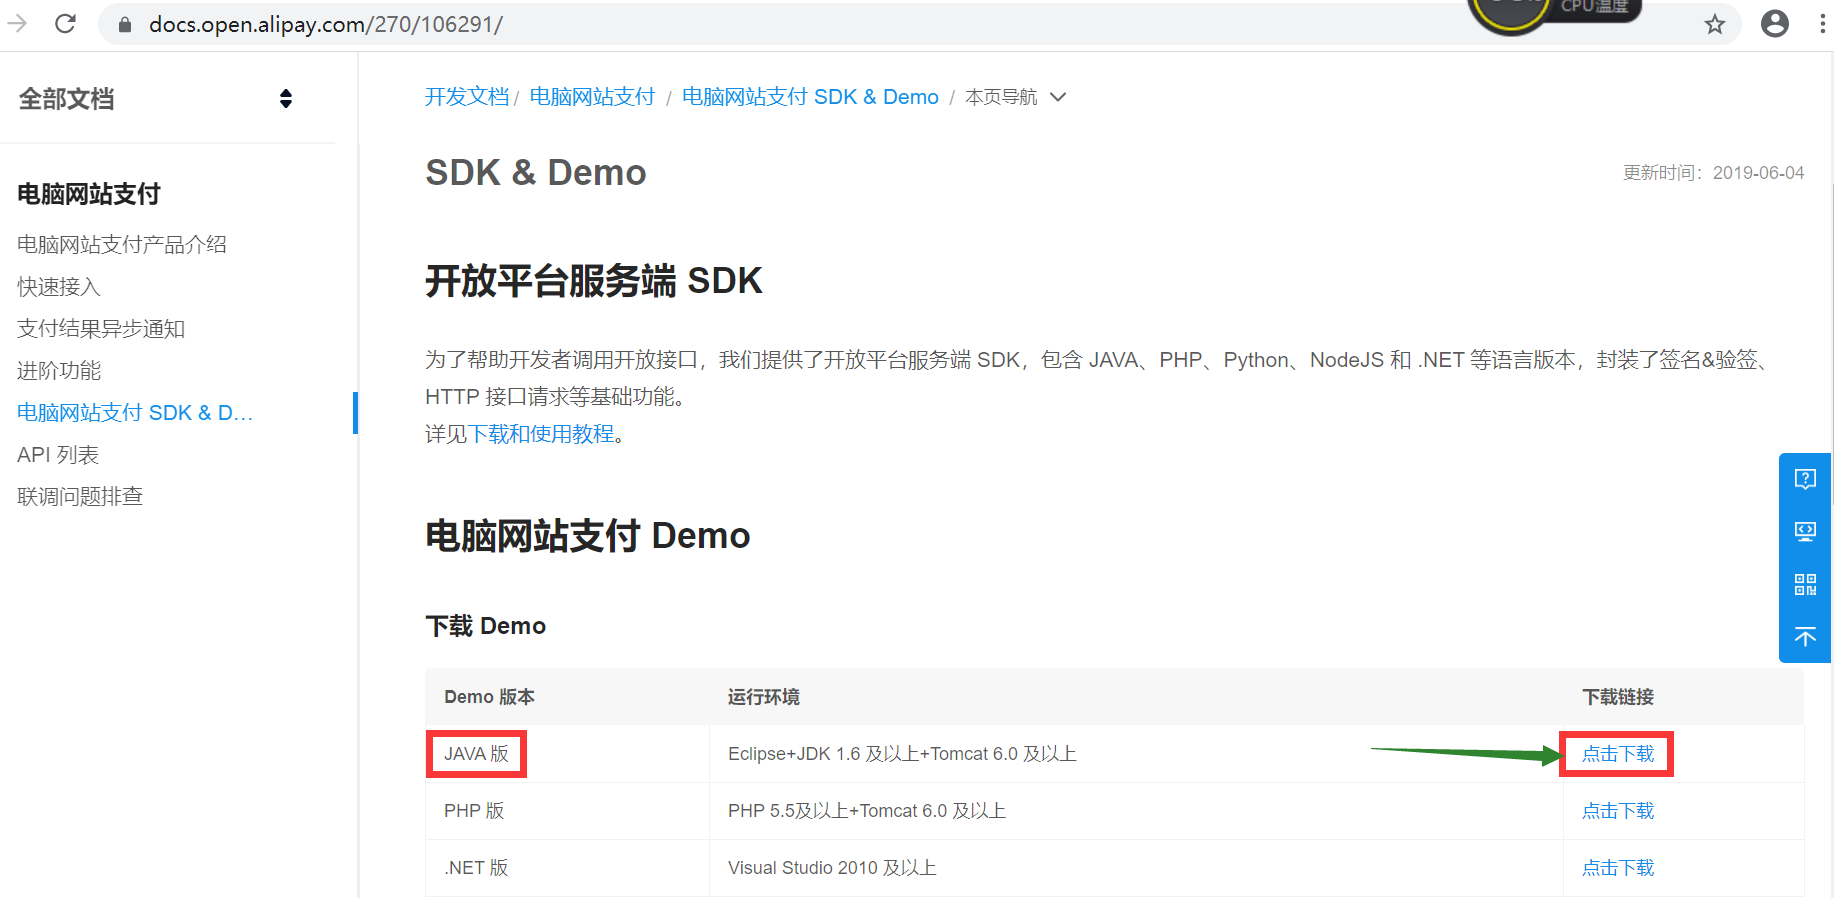The image size is (1834, 898).
Task: Open 下载和使用教程 link
Action: click(x=541, y=434)
